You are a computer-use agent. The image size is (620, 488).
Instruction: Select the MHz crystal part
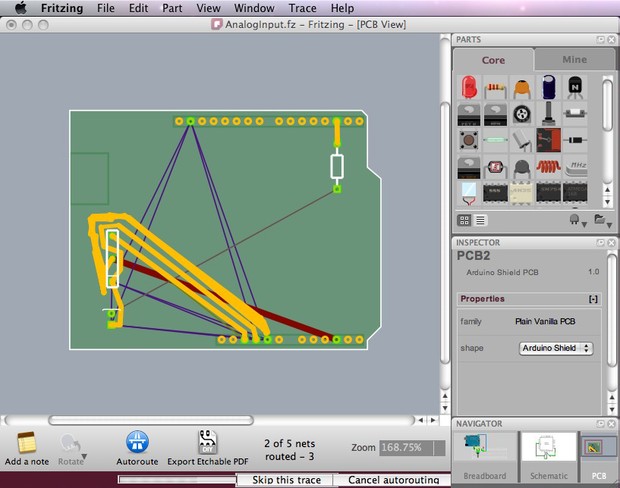point(575,168)
